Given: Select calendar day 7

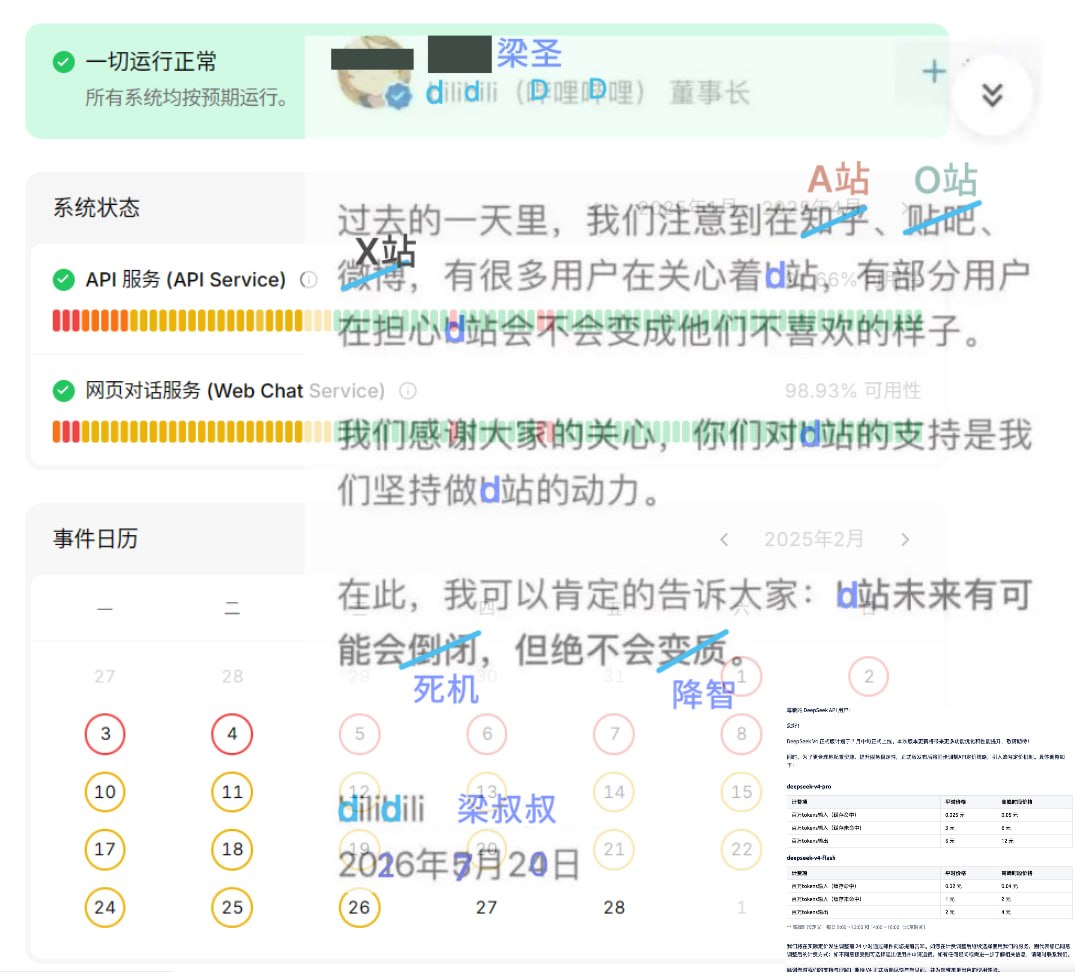Looking at the screenshot, I should point(613,734).
